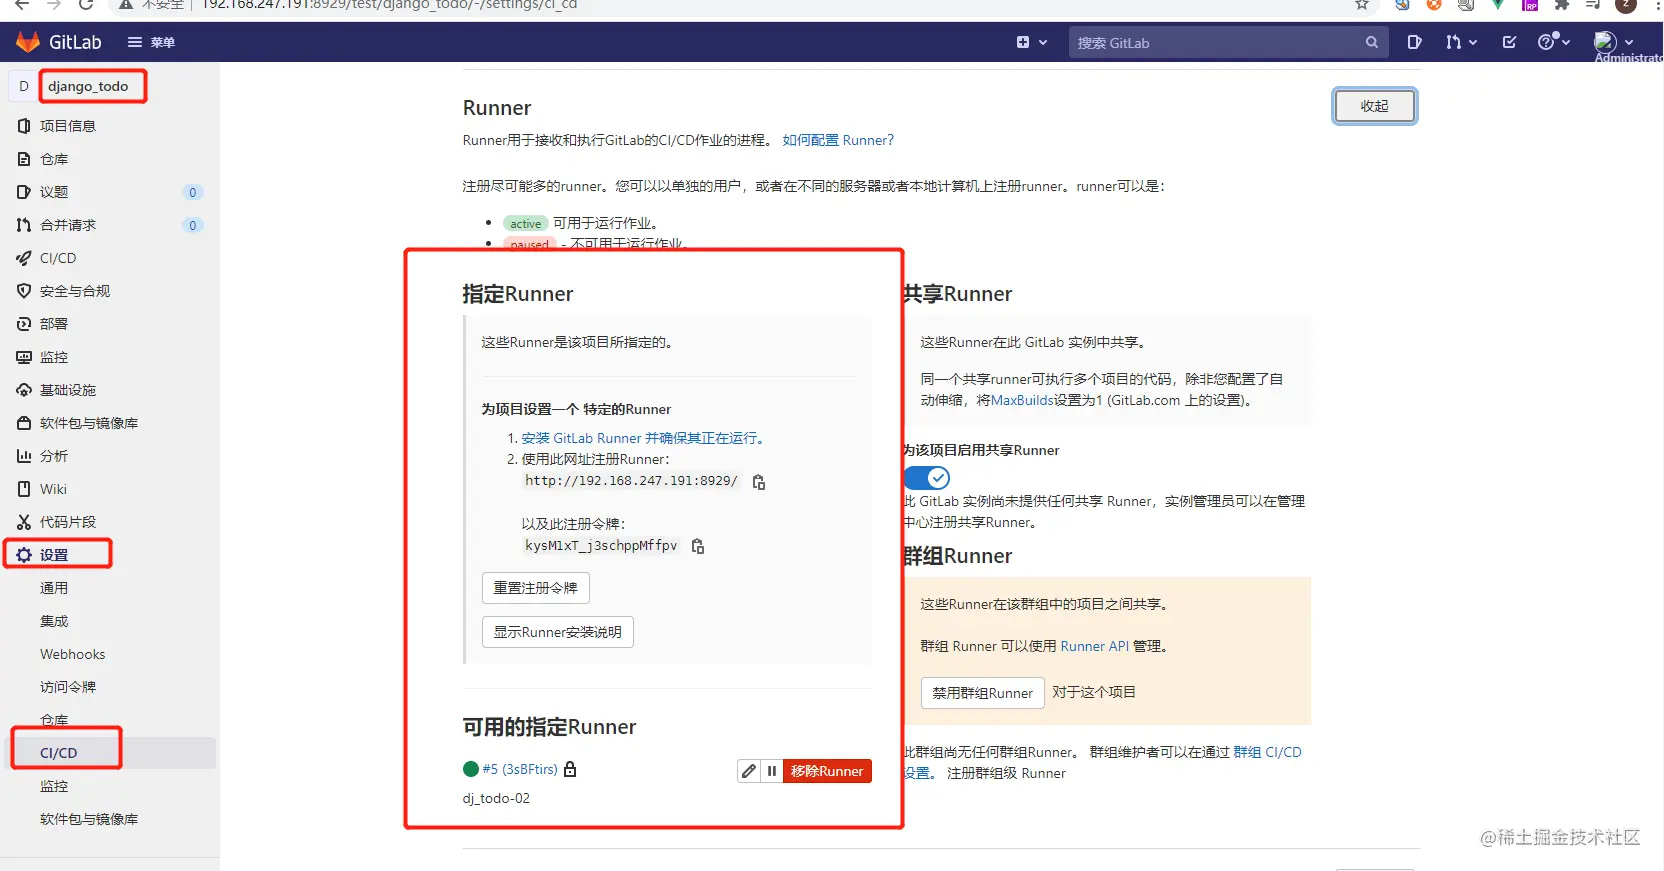Open the 菜单 hamburger menu
The height and width of the screenshot is (871, 1664).
(151, 42)
